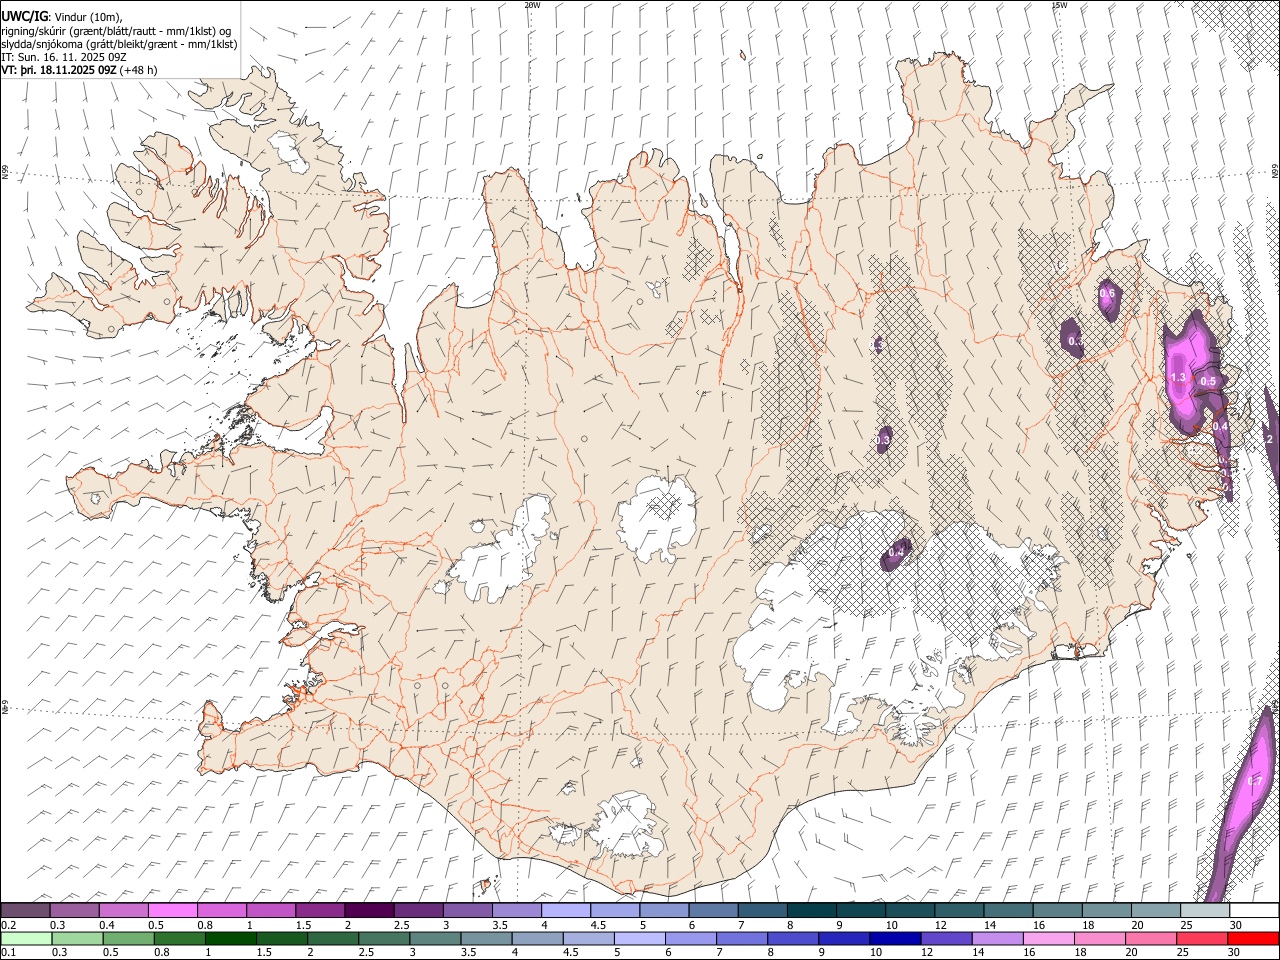
Task: Click the light lavender swatch at 4, upper row
Action: tap(566, 910)
